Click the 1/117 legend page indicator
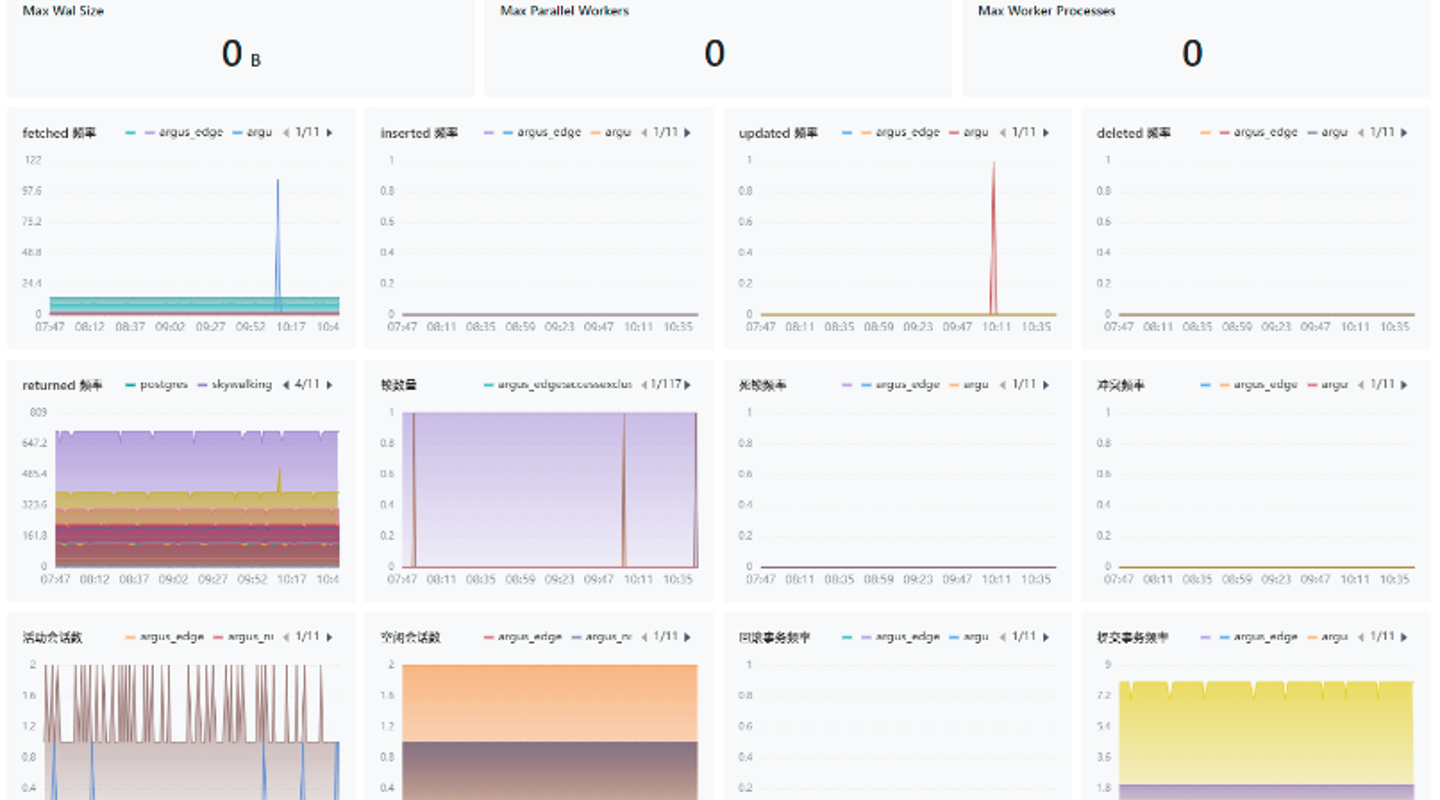Screen dimensions: 1440x800 point(665,385)
